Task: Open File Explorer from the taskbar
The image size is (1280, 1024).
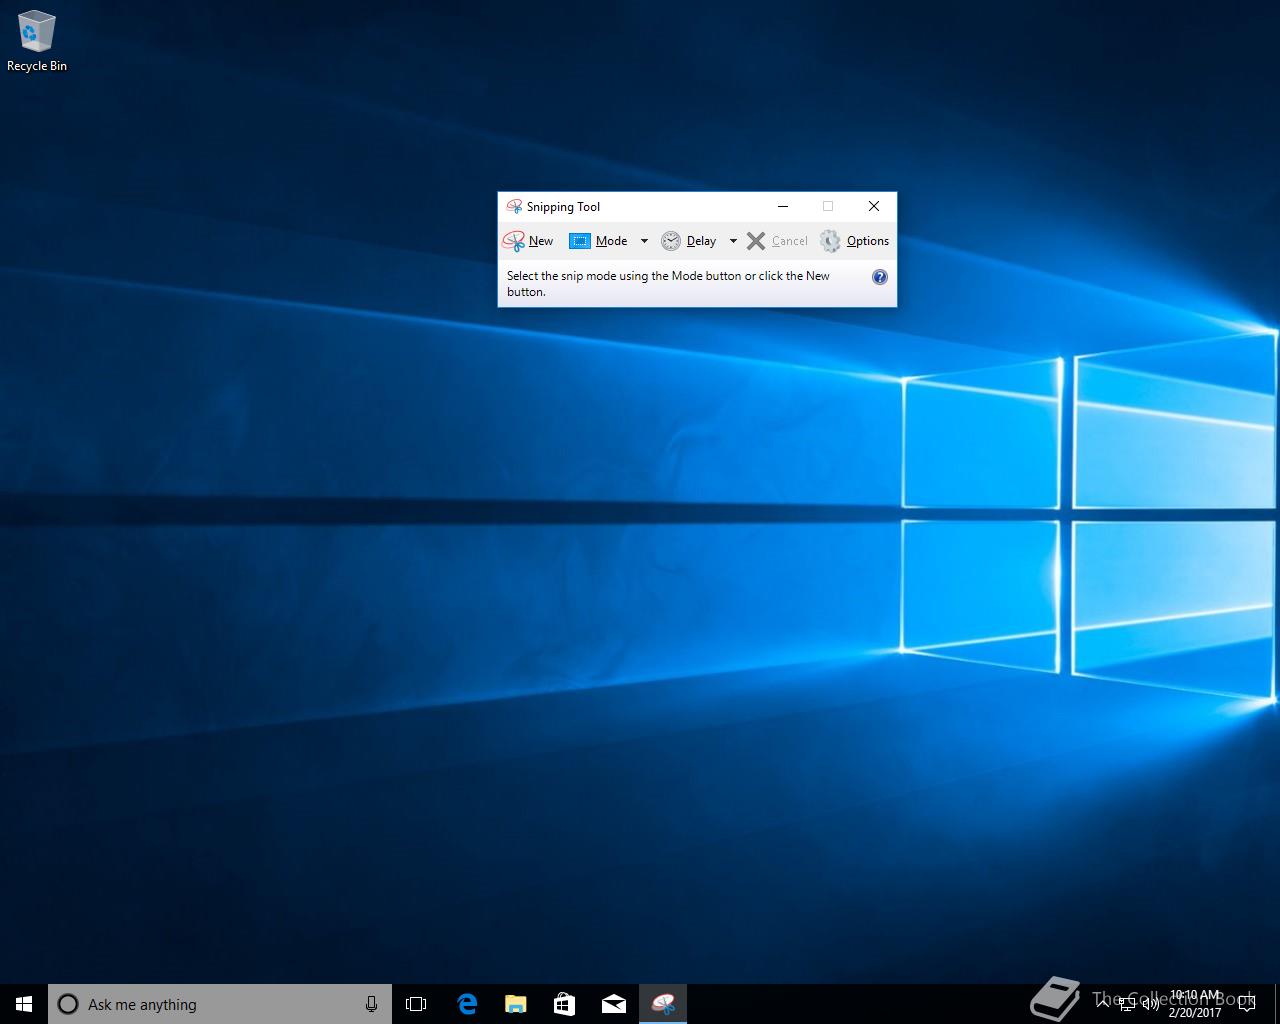Action: tap(516, 1004)
